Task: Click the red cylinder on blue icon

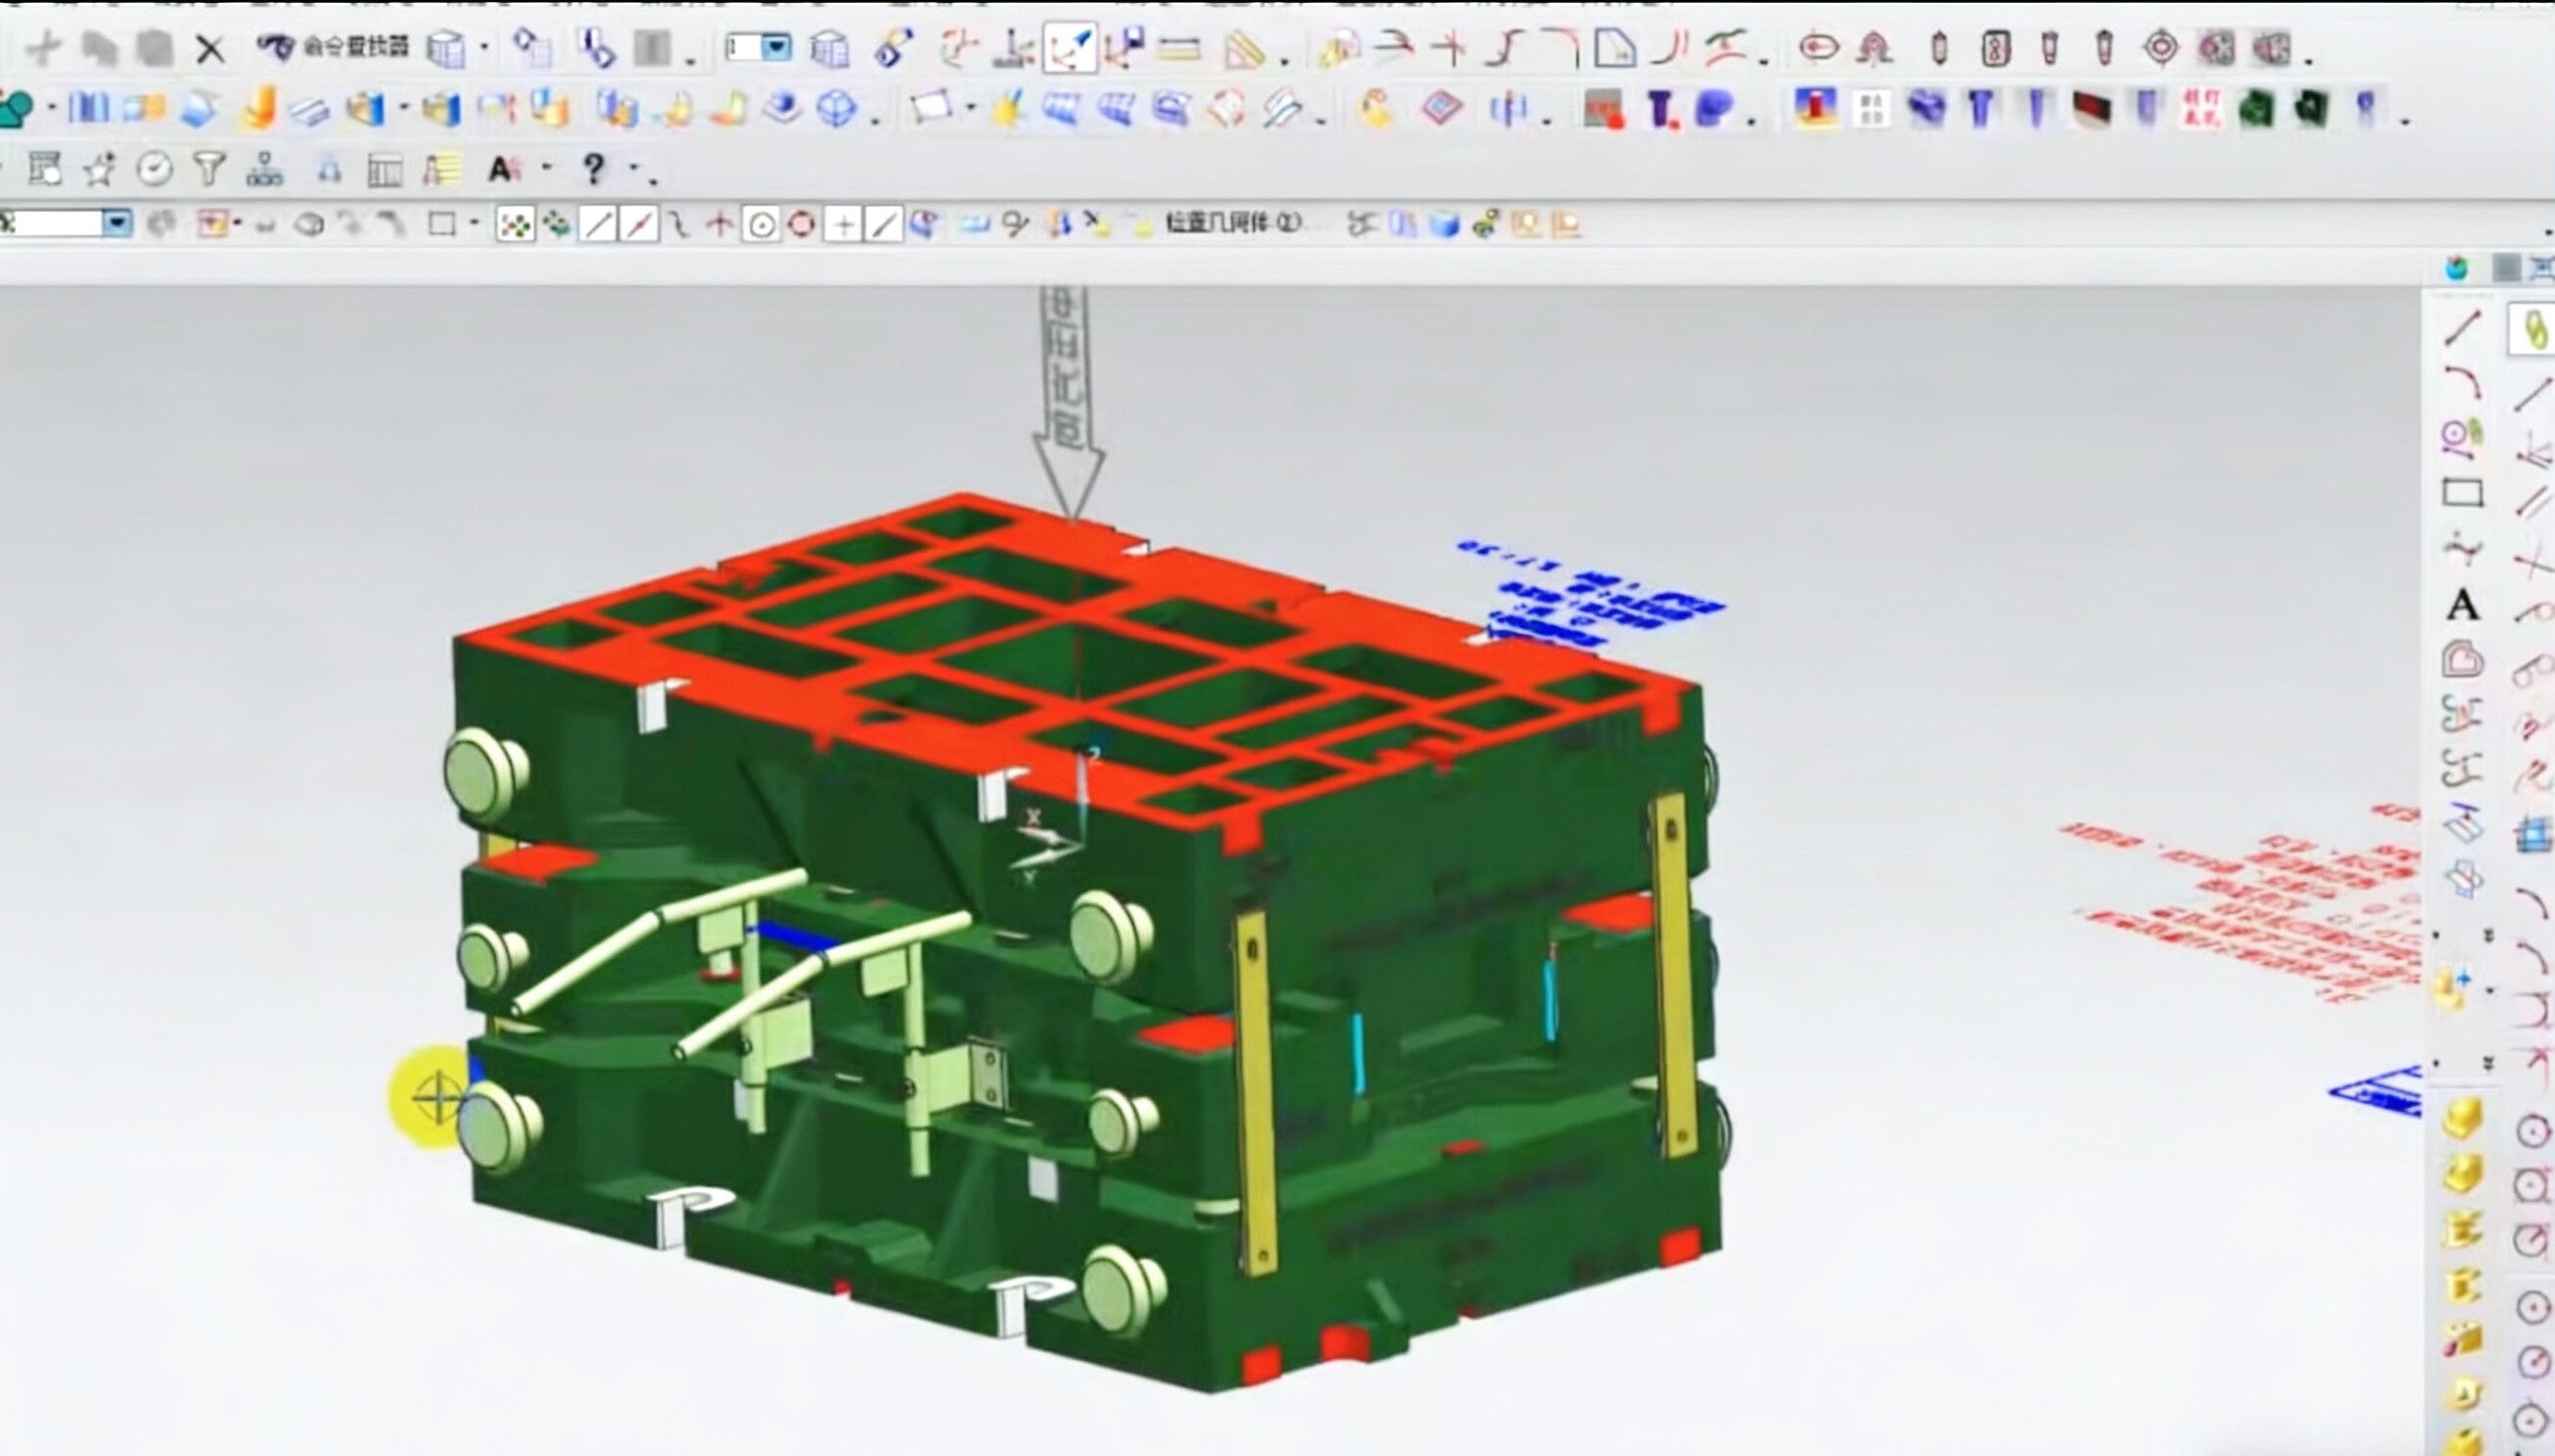Action: (1815, 108)
